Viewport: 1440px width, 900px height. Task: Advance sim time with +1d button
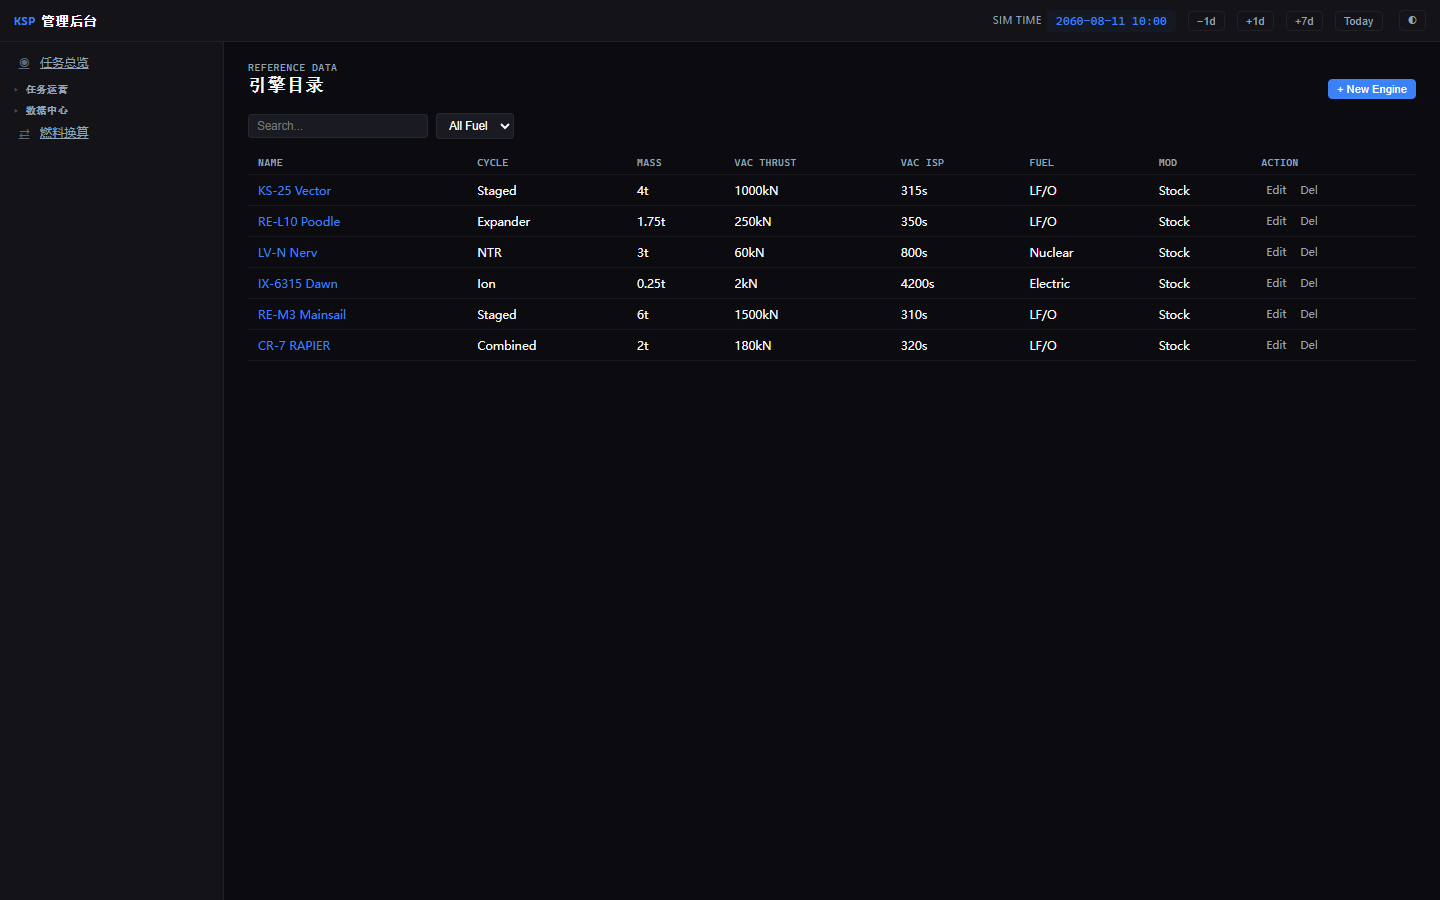coord(1255,21)
